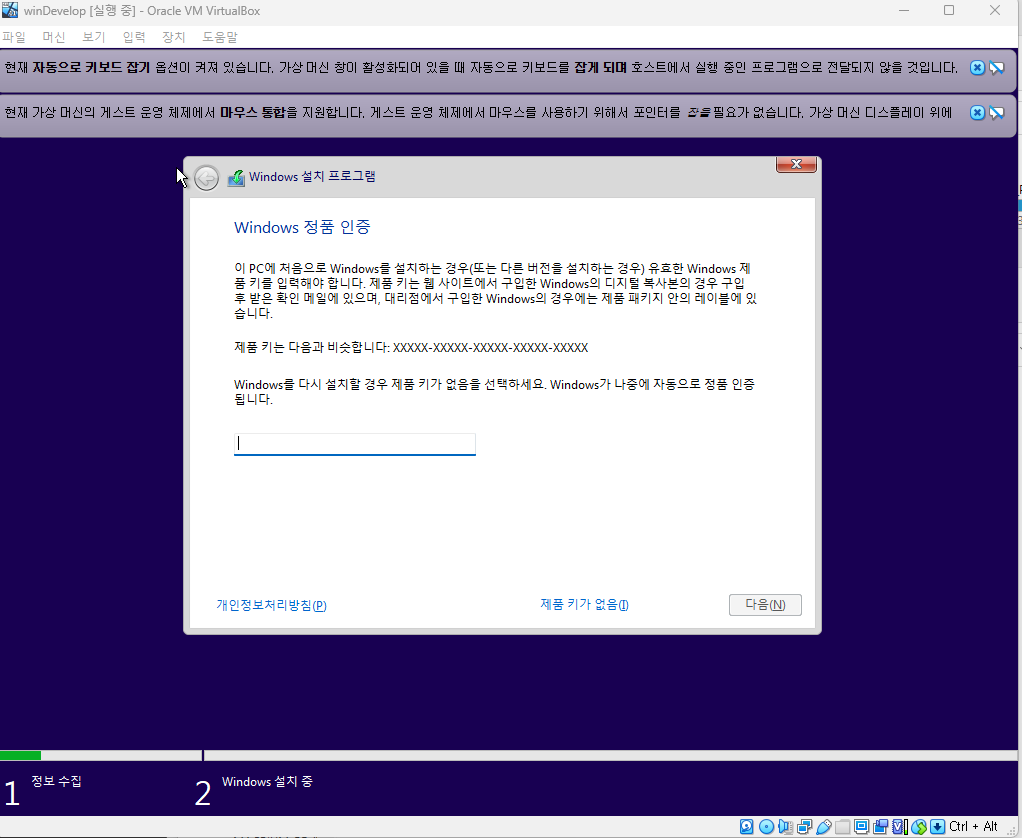The image size is (1022, 838).
Task: Click the CPU virtualization status icon
Action: coord(900,826)
